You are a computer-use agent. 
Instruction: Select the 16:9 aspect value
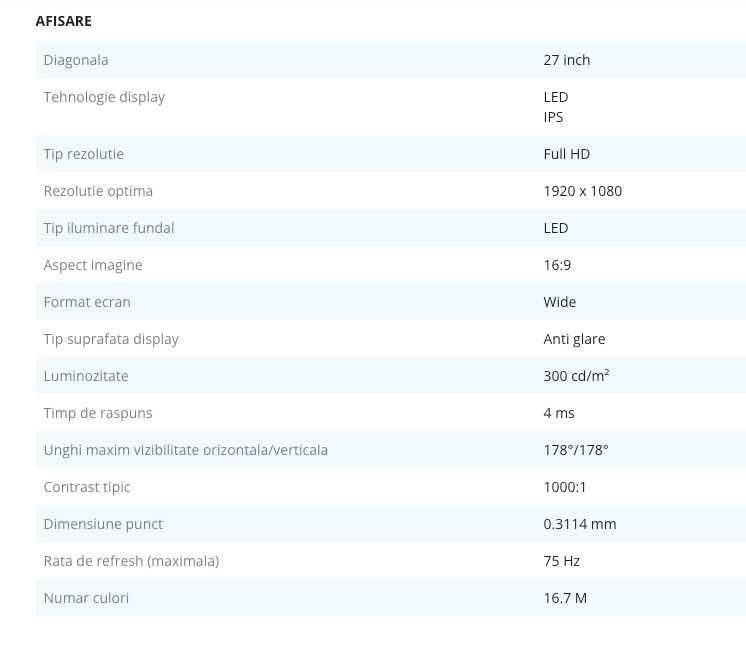point(557,265)
